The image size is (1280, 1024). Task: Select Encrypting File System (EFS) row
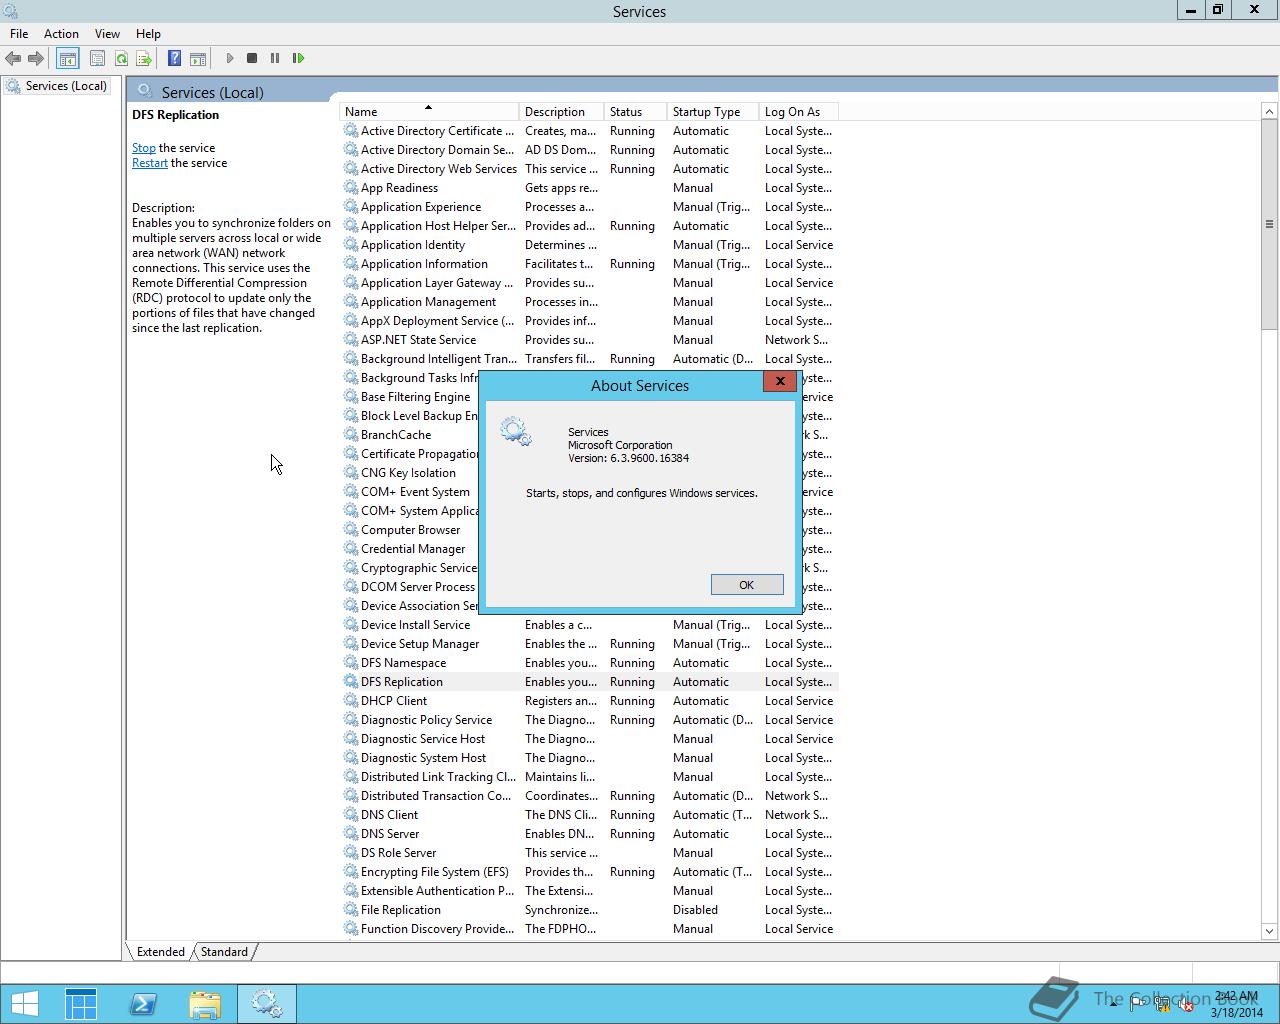(x=589, y=872)
